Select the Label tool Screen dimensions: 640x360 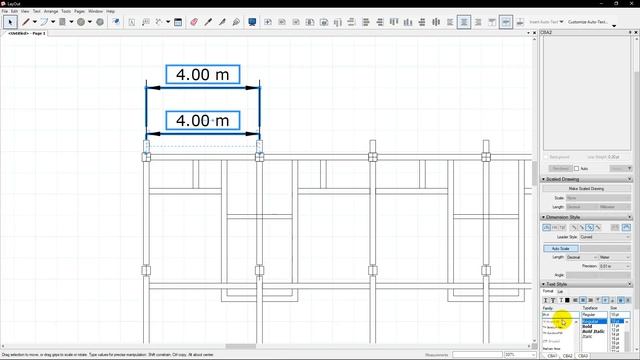[146, 22]
